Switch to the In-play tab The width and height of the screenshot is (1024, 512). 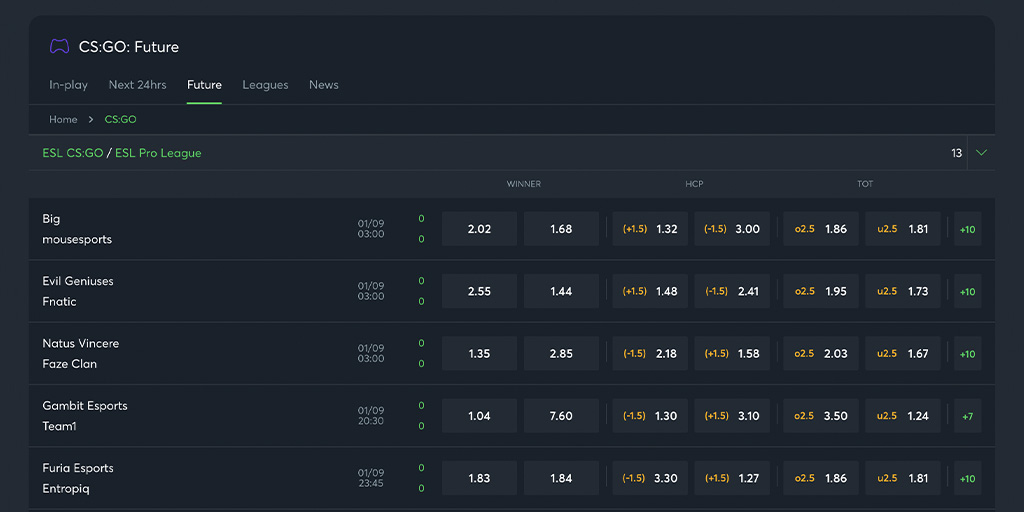click(69, 85)
